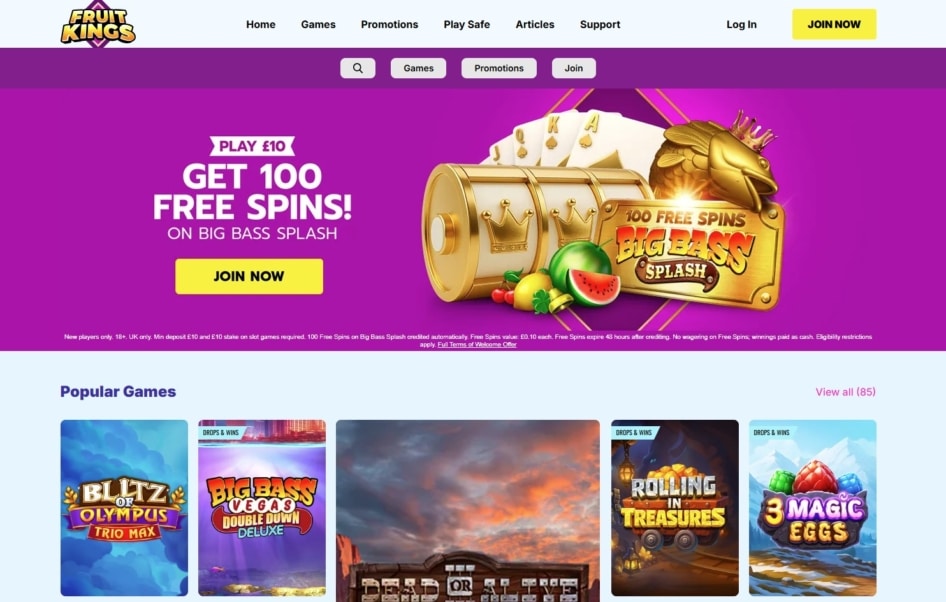Open Promotions in the top navigation

click(389, 24)
